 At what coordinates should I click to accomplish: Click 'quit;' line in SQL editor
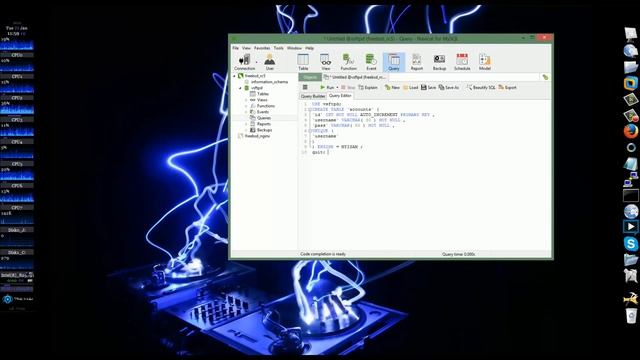click(319, 152)
